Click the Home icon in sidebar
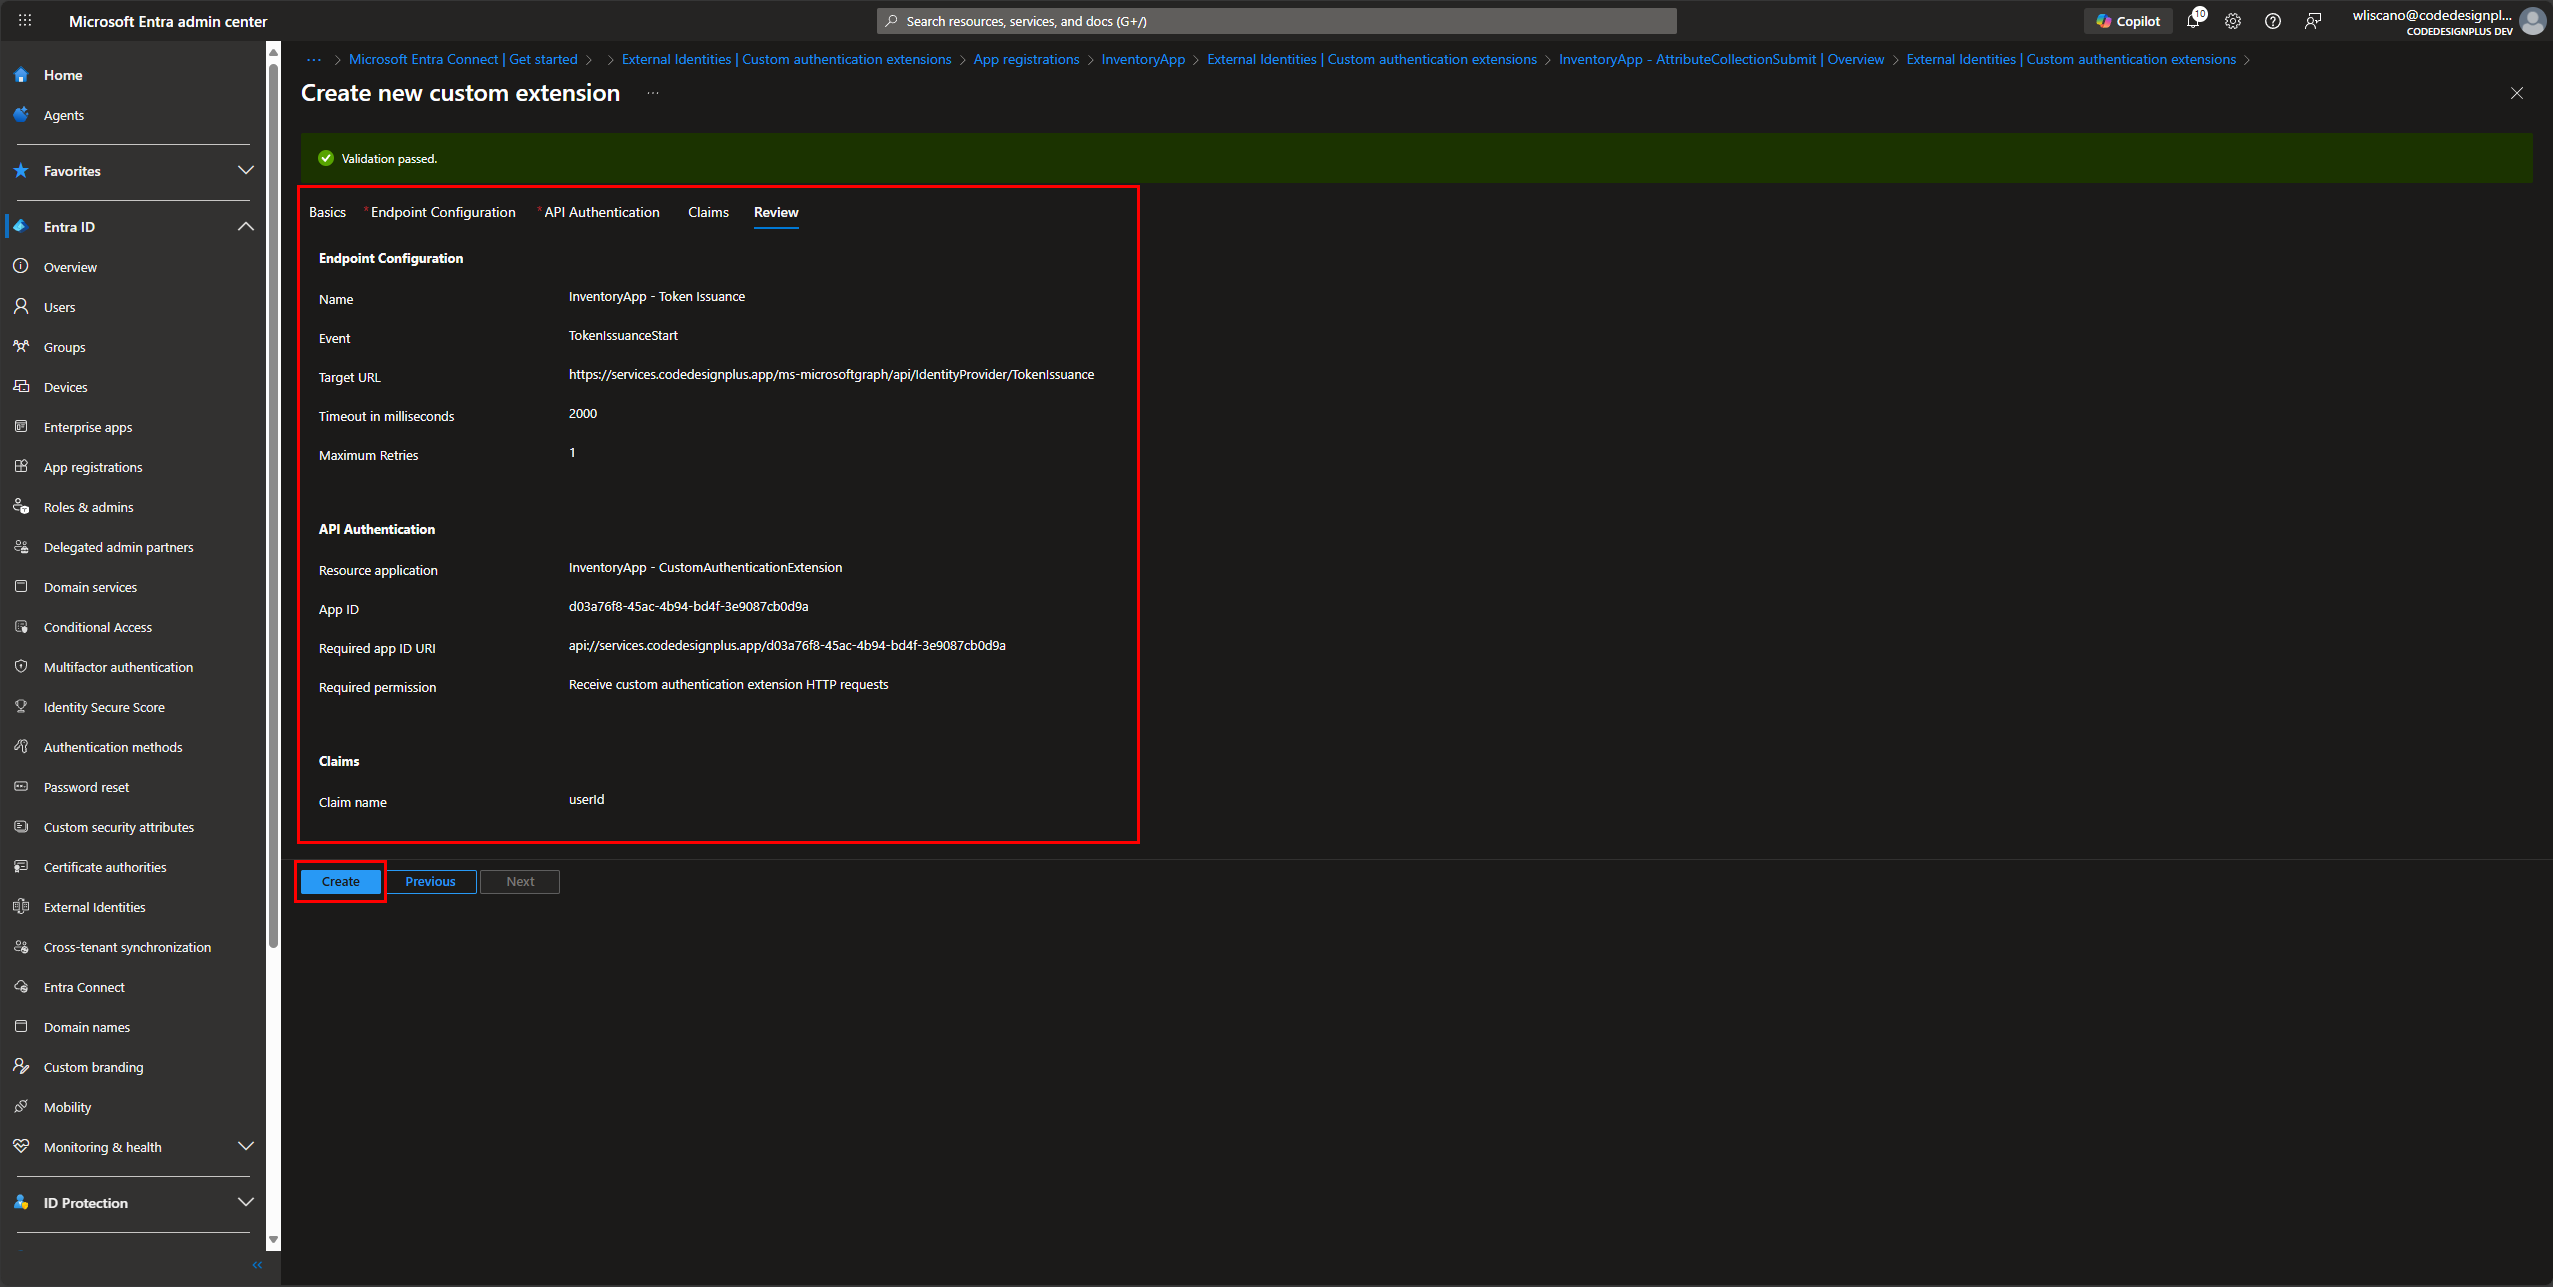Screen dimensions: 2553x1287 click(x=21, y=75)
